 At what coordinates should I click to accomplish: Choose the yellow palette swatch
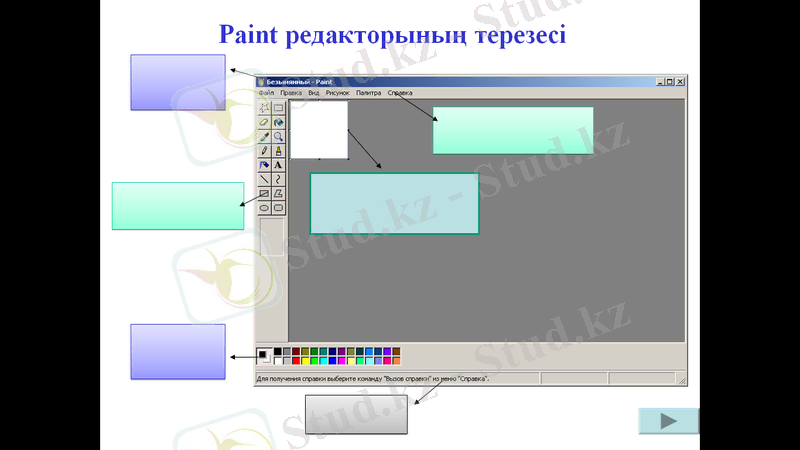point(306,360)
